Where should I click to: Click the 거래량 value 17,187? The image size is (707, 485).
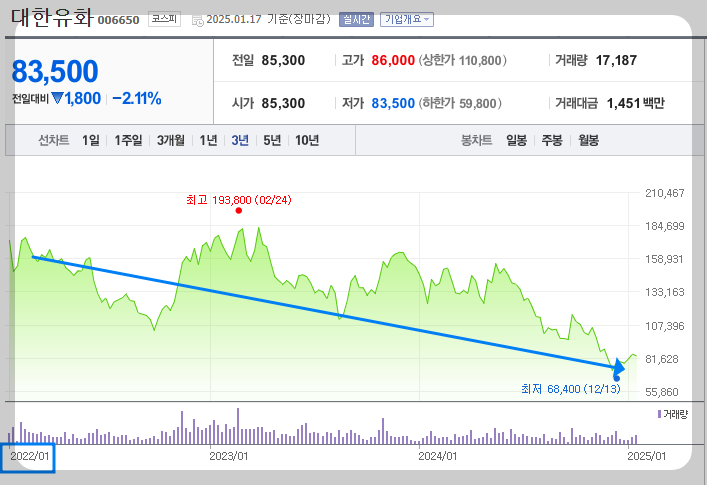[x=616, y=60]
